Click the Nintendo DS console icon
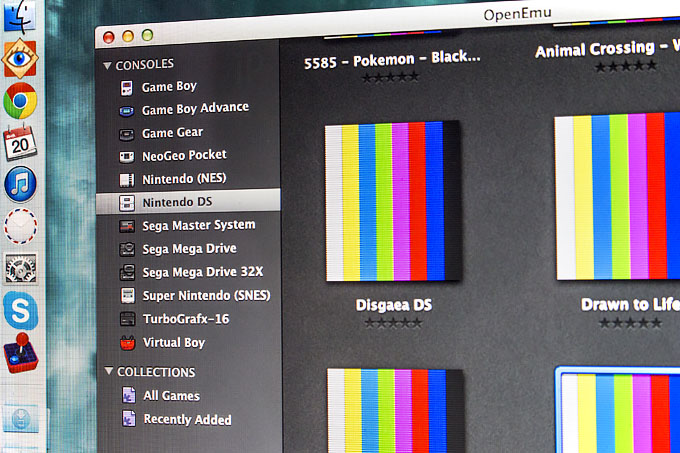 pyautogui.click(x=127, y=203)
